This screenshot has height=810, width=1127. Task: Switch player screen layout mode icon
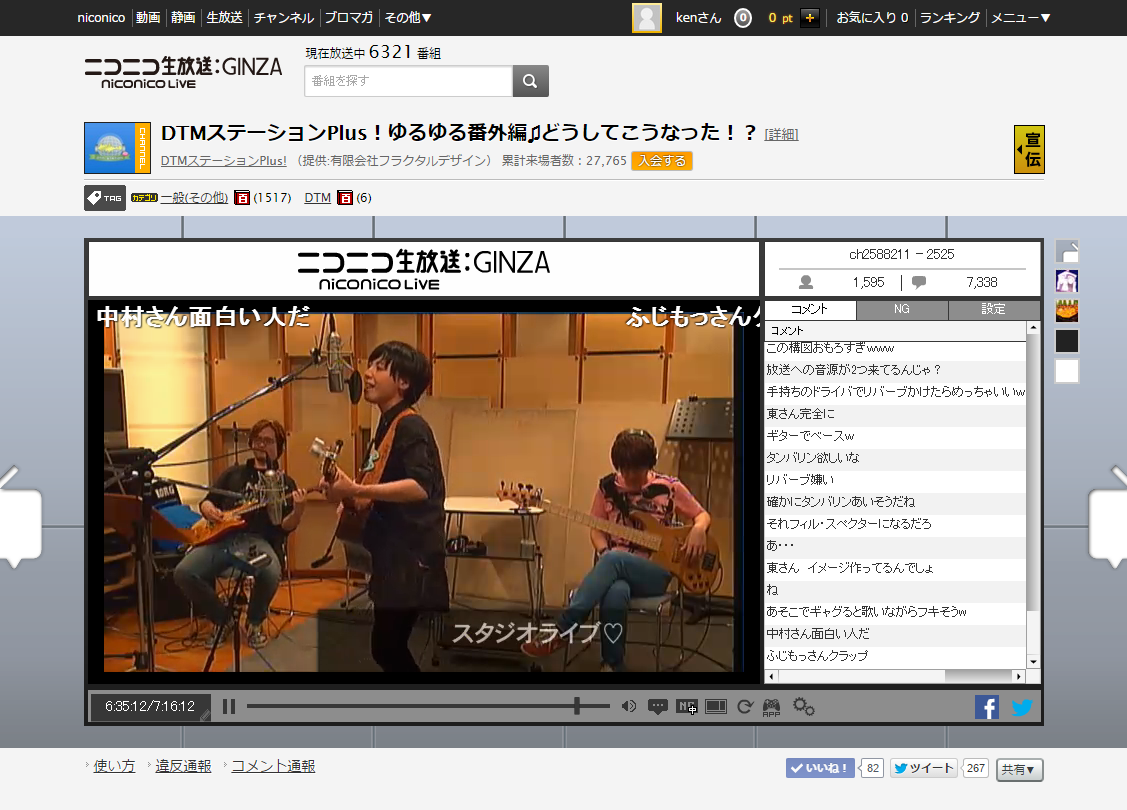tap(716, 707)
